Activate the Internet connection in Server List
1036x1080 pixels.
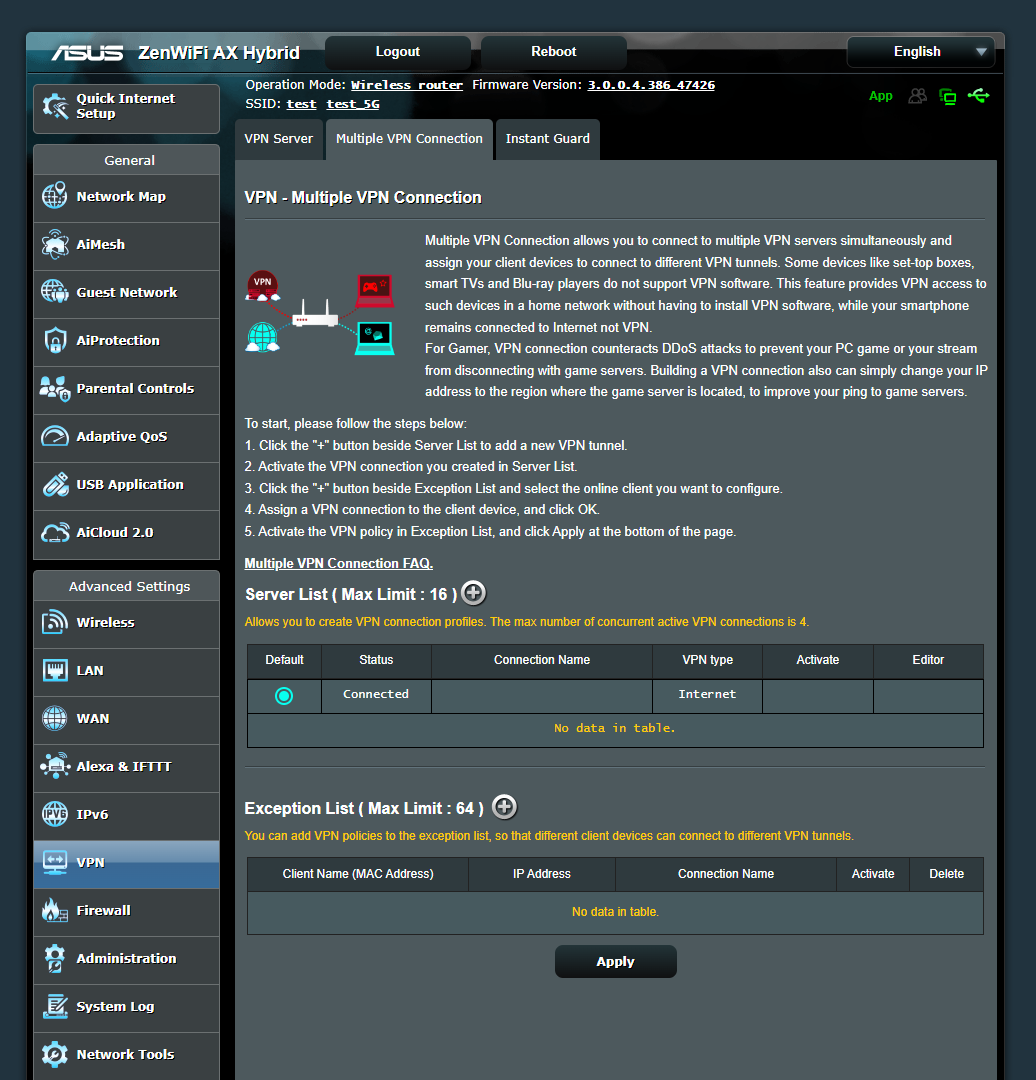pyautogui.click(x=817, y=694)
